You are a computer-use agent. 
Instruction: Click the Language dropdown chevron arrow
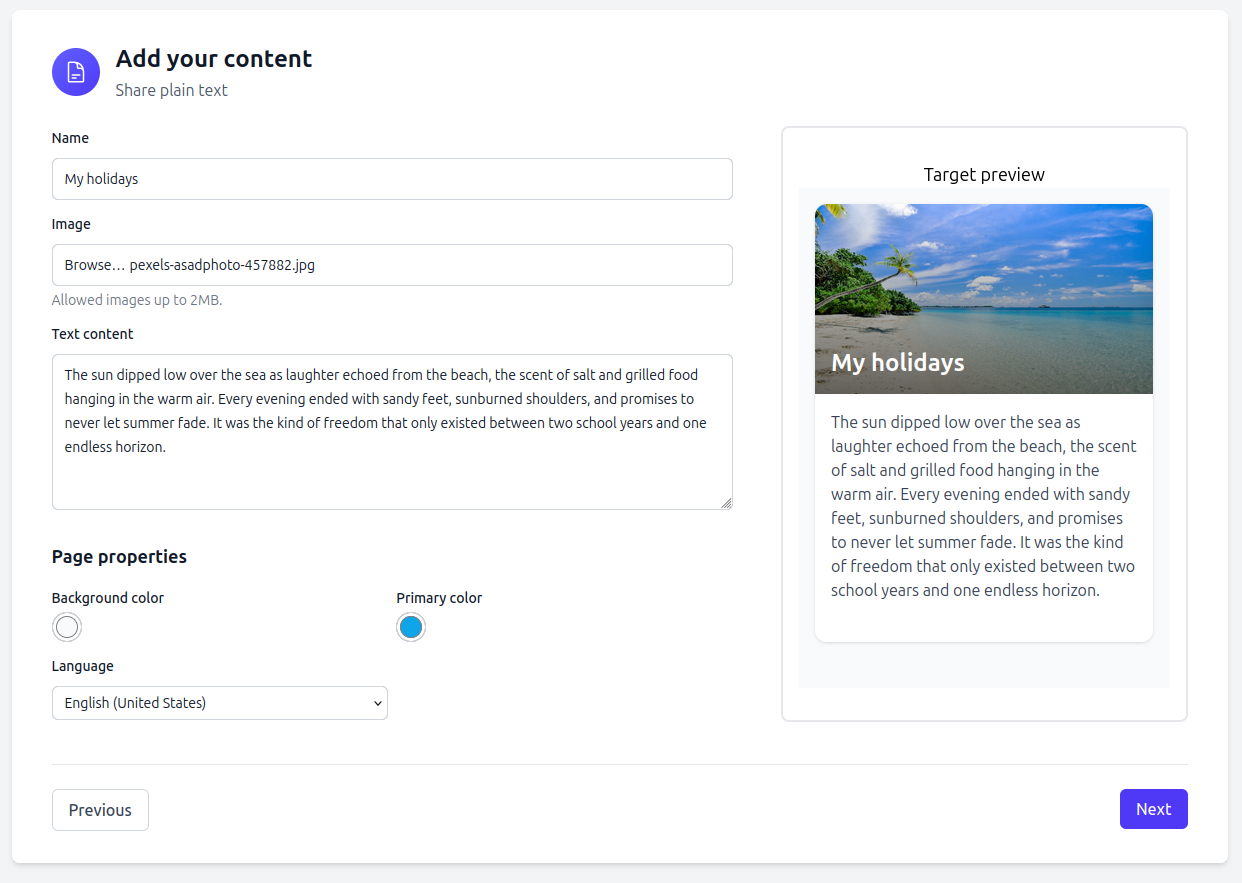click(376, 703)
